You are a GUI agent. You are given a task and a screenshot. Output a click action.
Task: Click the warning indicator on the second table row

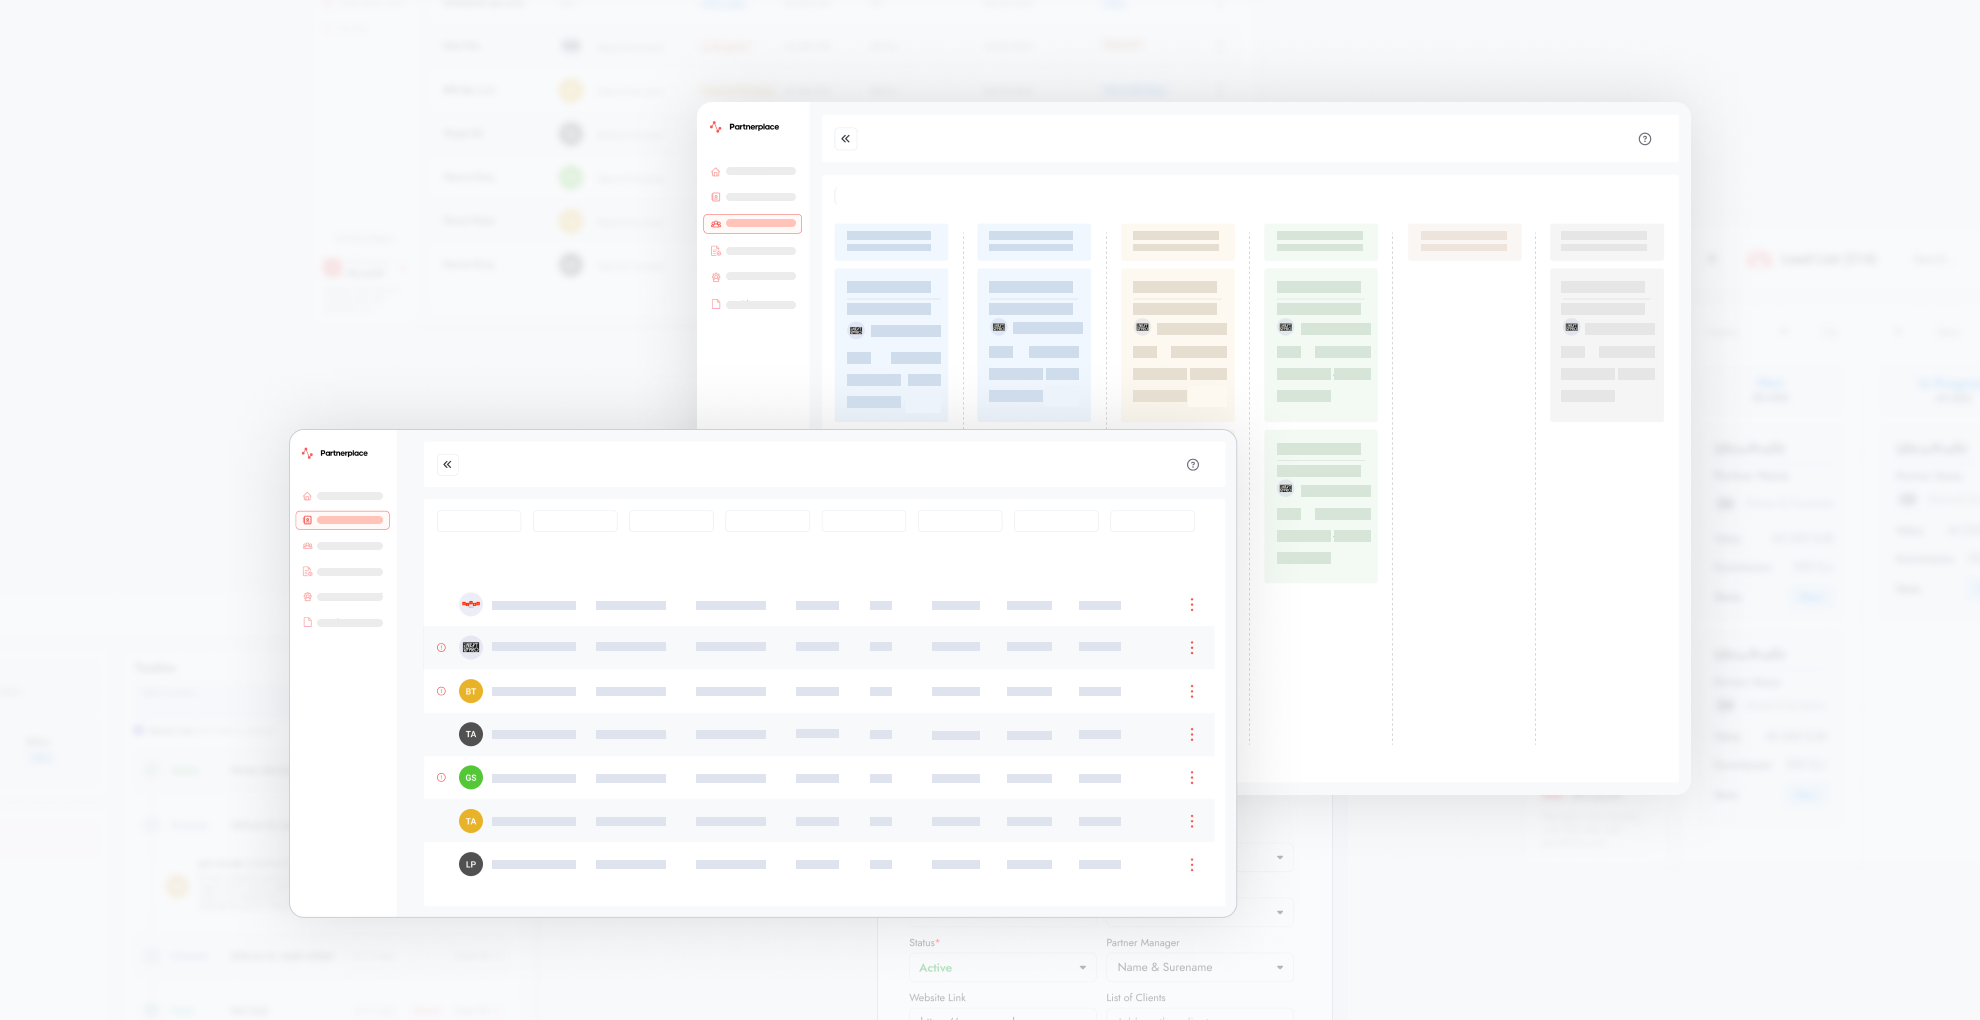tap(441, 647)
